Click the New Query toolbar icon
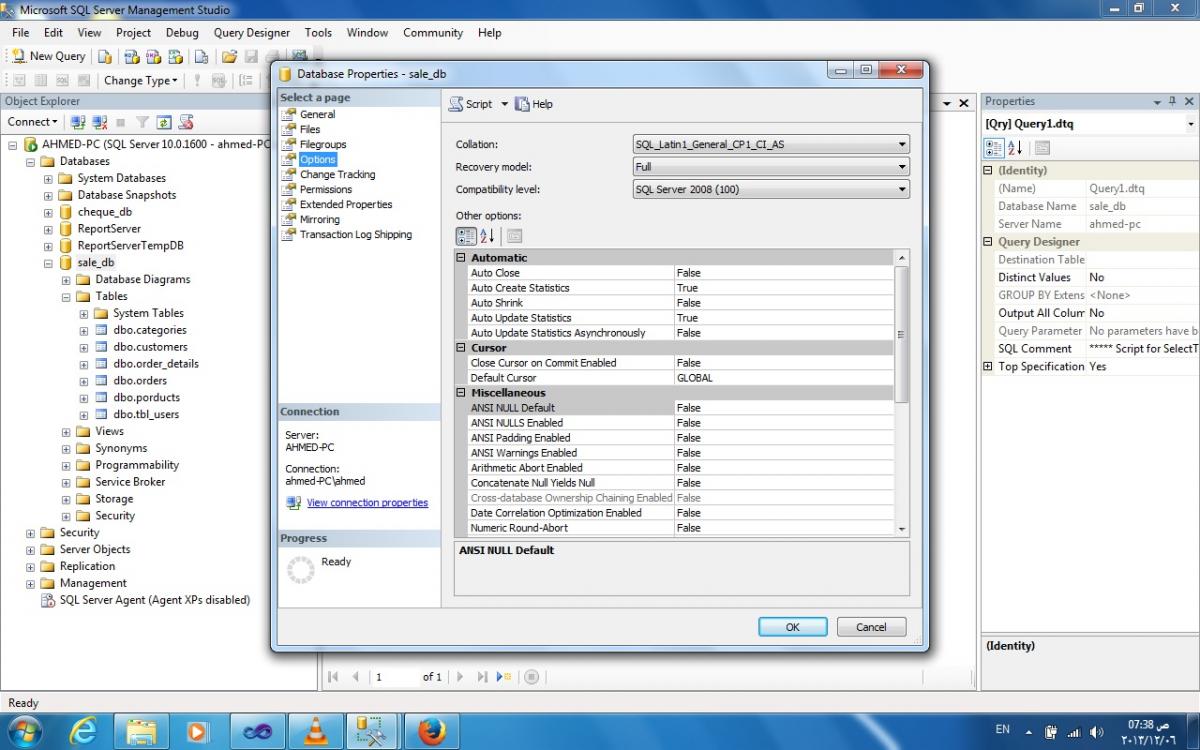1200x750 pixels. point(18,56)
